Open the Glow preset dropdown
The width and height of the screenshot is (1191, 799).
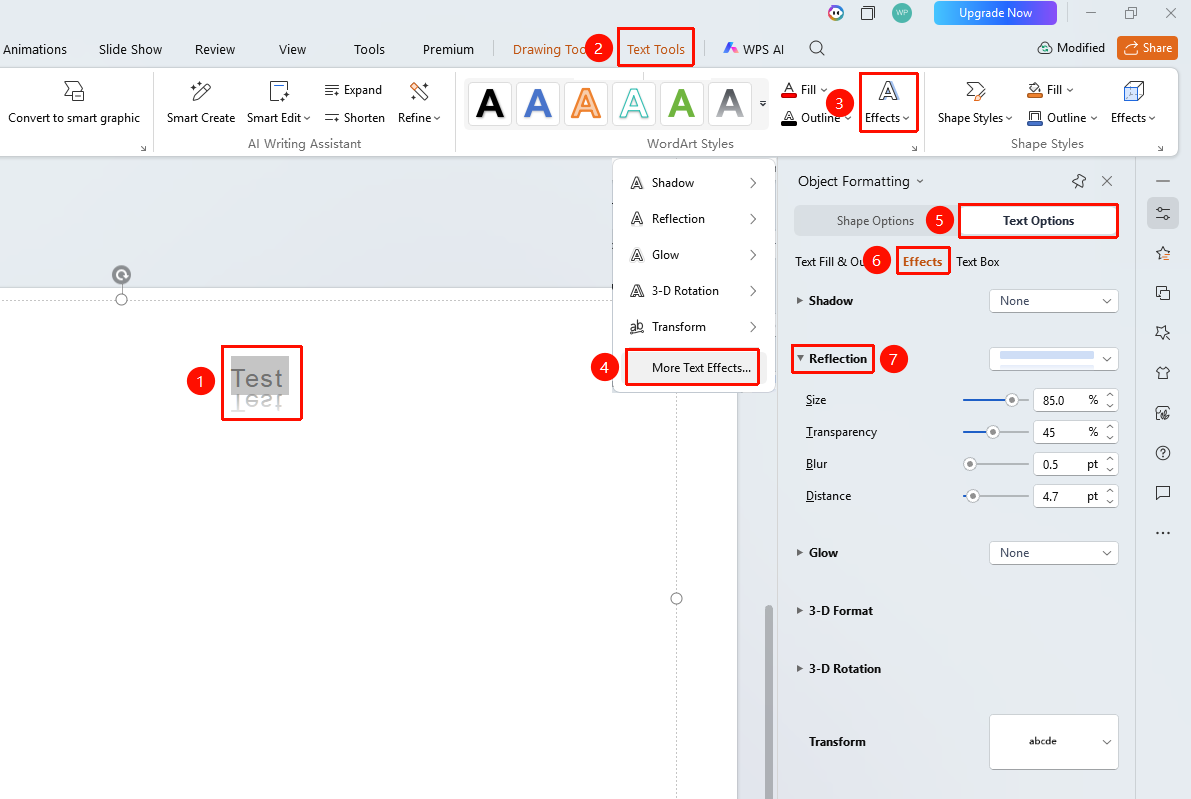[1054, 553]
